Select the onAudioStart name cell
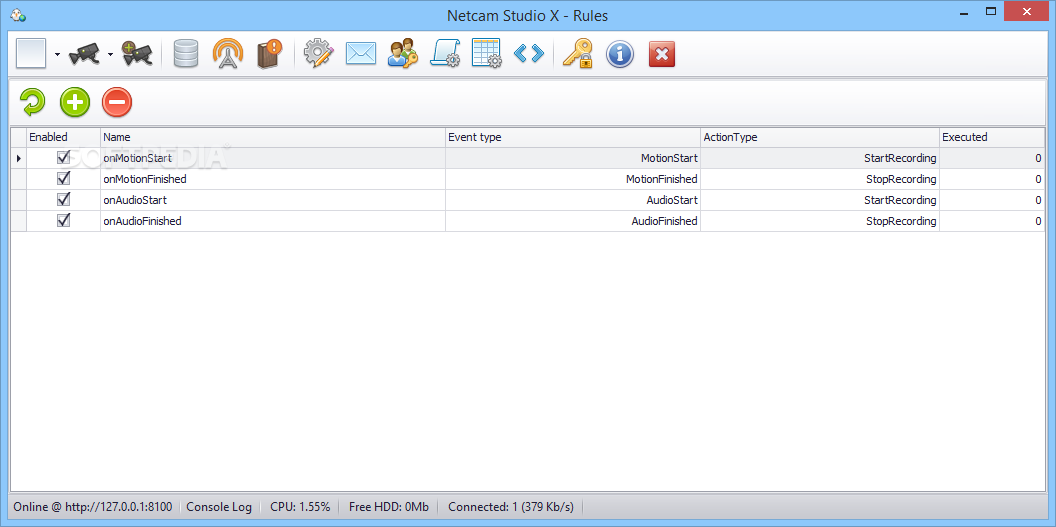Image resolution: width=1056 pixels, height=527 pixels. (x=273, y=200)
